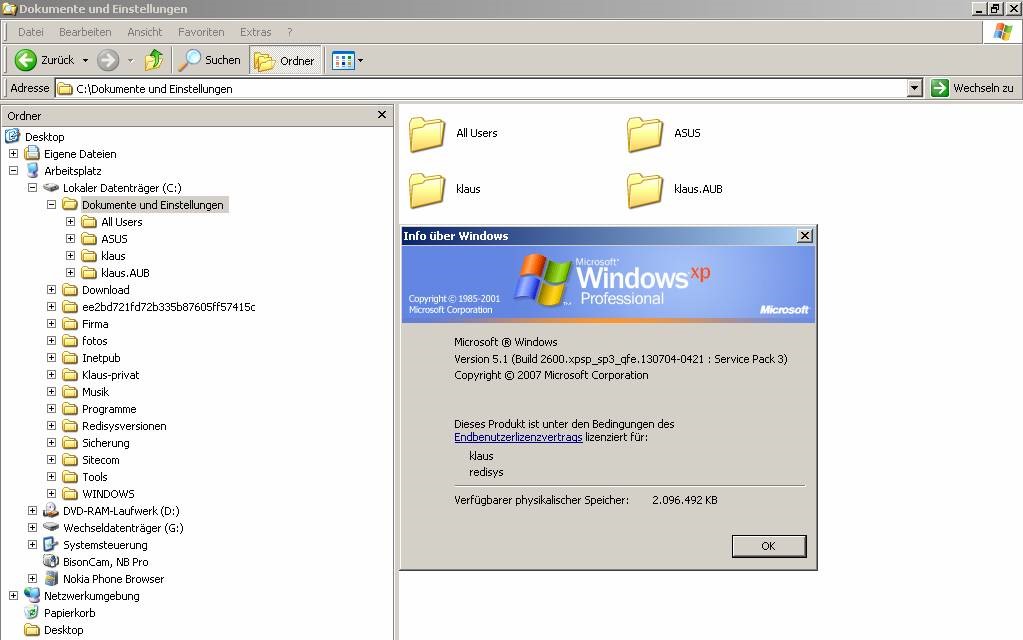This screenshot has width=1023, height=640.
Task: Open forward history dropdown arrow
Action: [130, 61]
